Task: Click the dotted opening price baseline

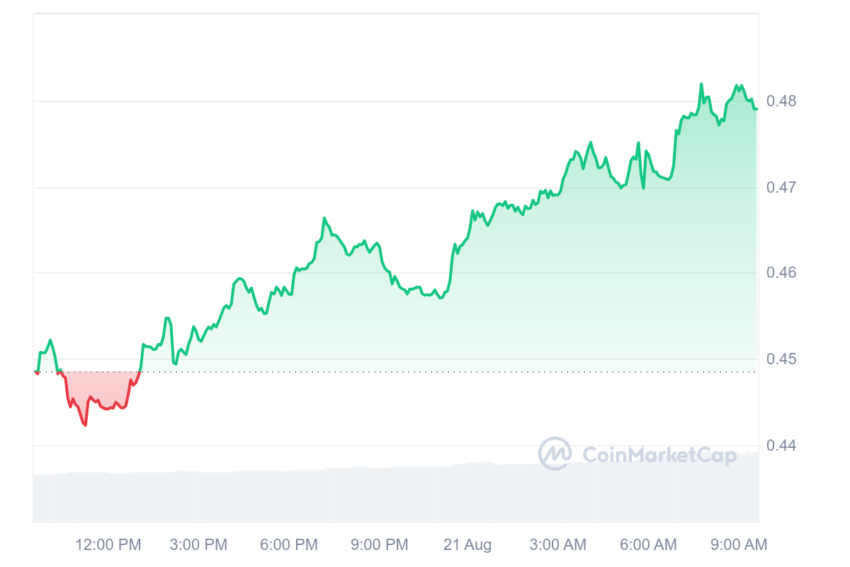Action: click(x=396, y=372)
